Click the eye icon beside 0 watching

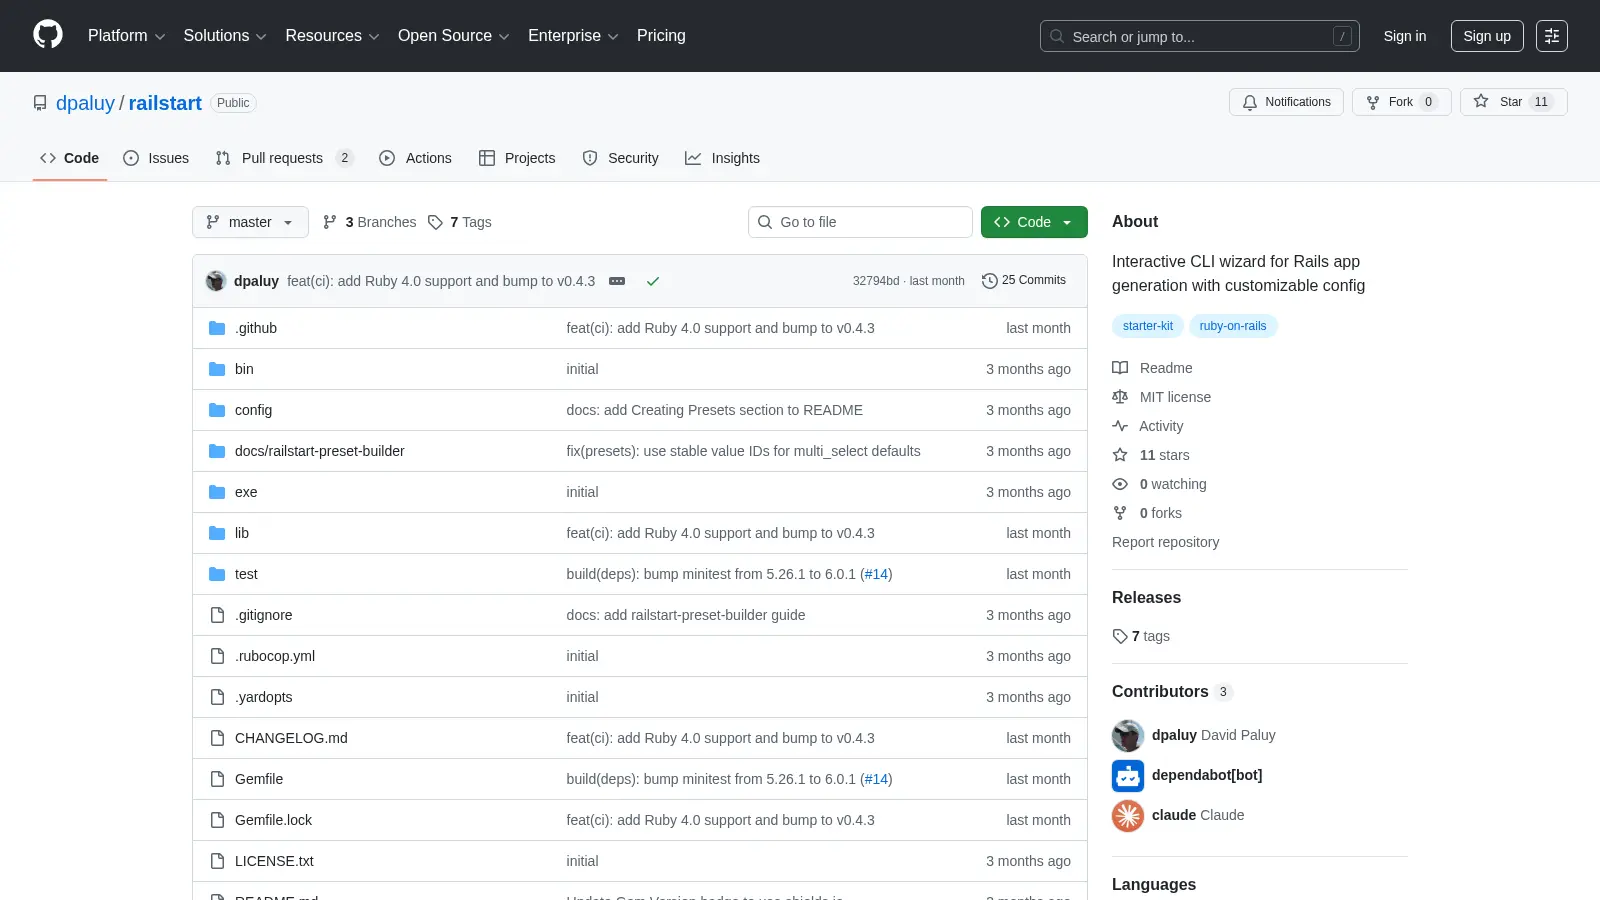pos(1120,484)
